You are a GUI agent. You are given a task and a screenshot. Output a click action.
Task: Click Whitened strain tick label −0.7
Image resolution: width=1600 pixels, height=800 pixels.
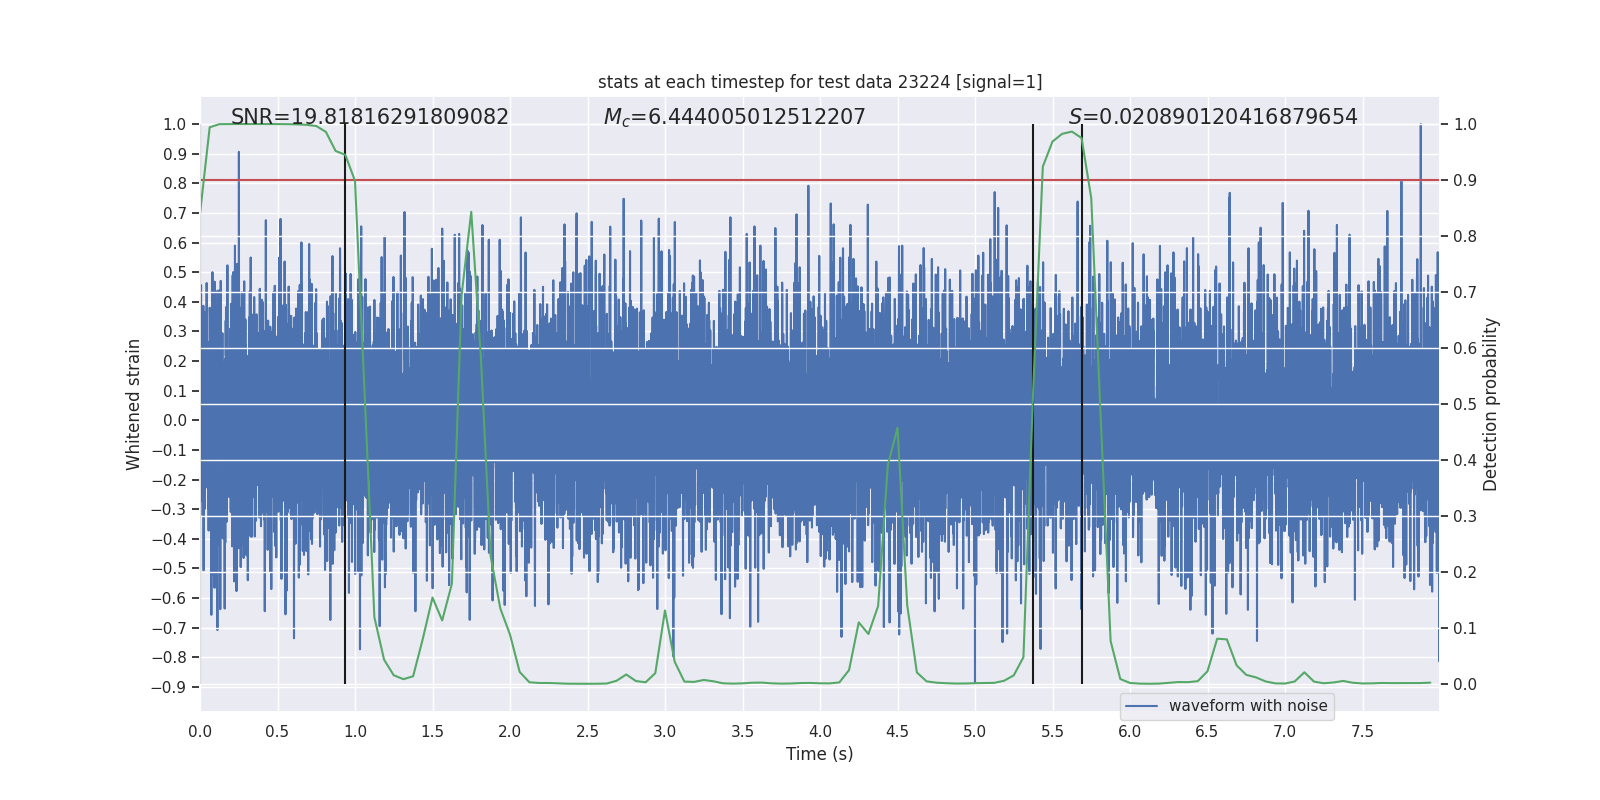click(x=169, y=628)
